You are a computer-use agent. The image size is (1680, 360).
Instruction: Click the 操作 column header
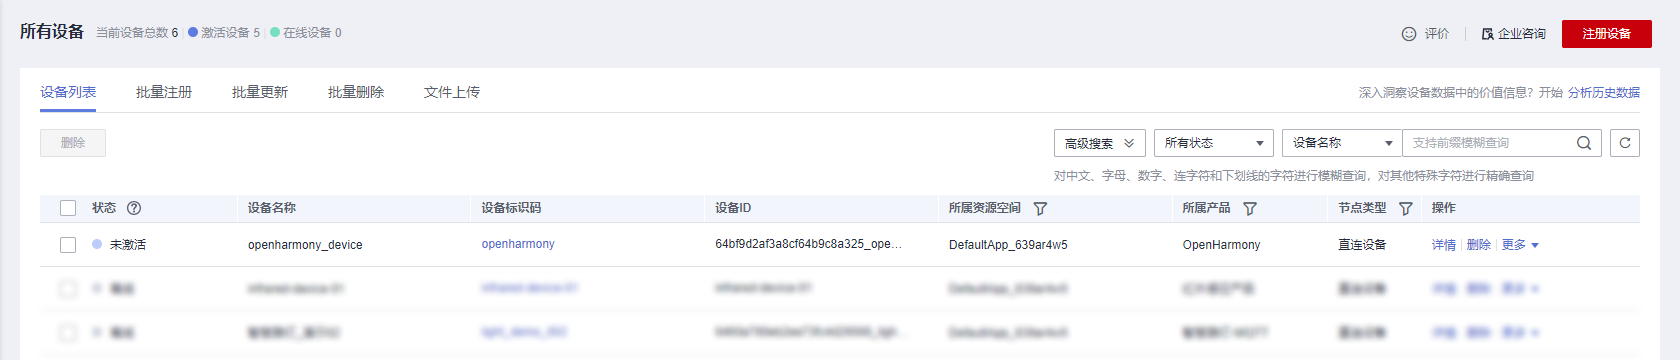(x=1444, y=208)
